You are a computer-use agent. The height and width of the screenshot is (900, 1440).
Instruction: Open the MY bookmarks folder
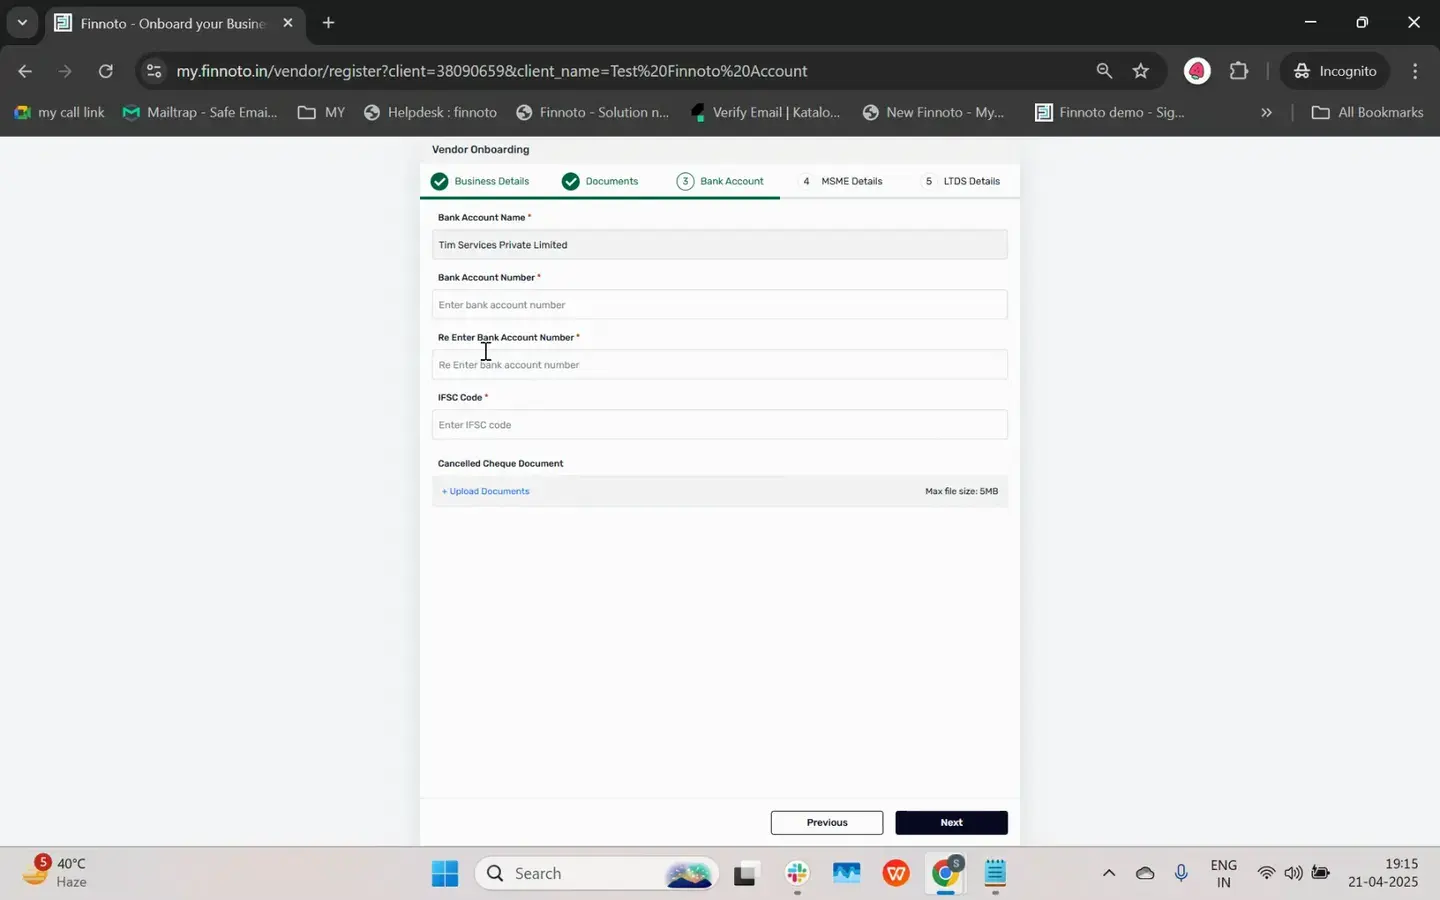coord(321,112)
